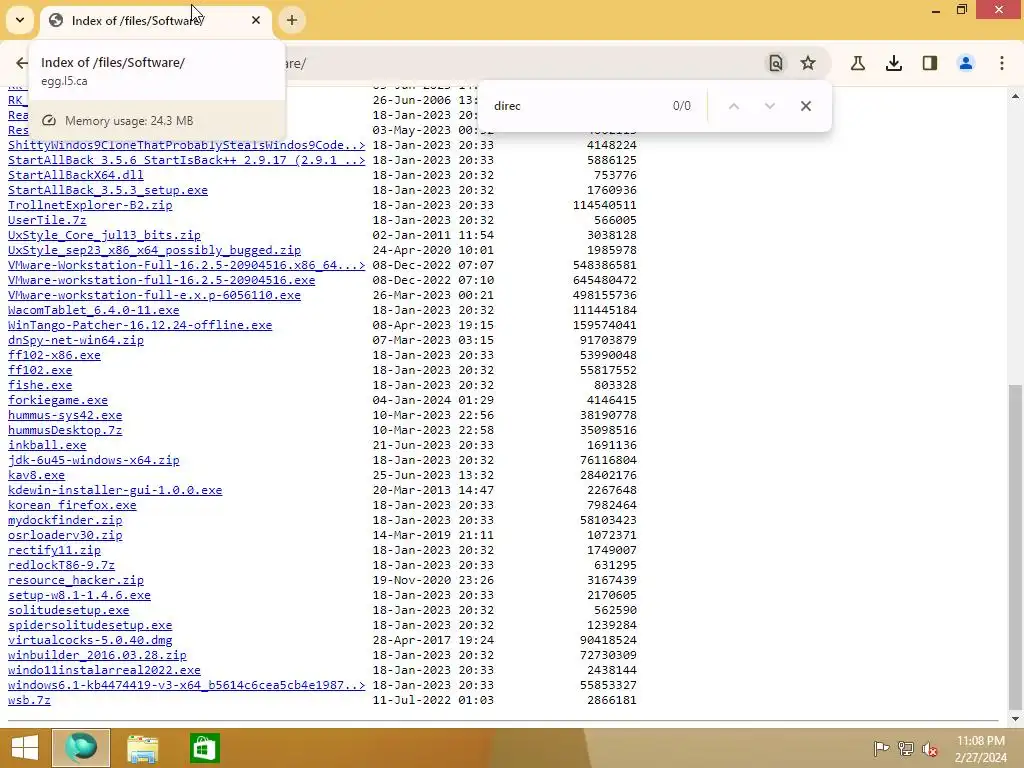Jump to next find result
This screenshot has width=1024, height=768.
coord(770,106)
